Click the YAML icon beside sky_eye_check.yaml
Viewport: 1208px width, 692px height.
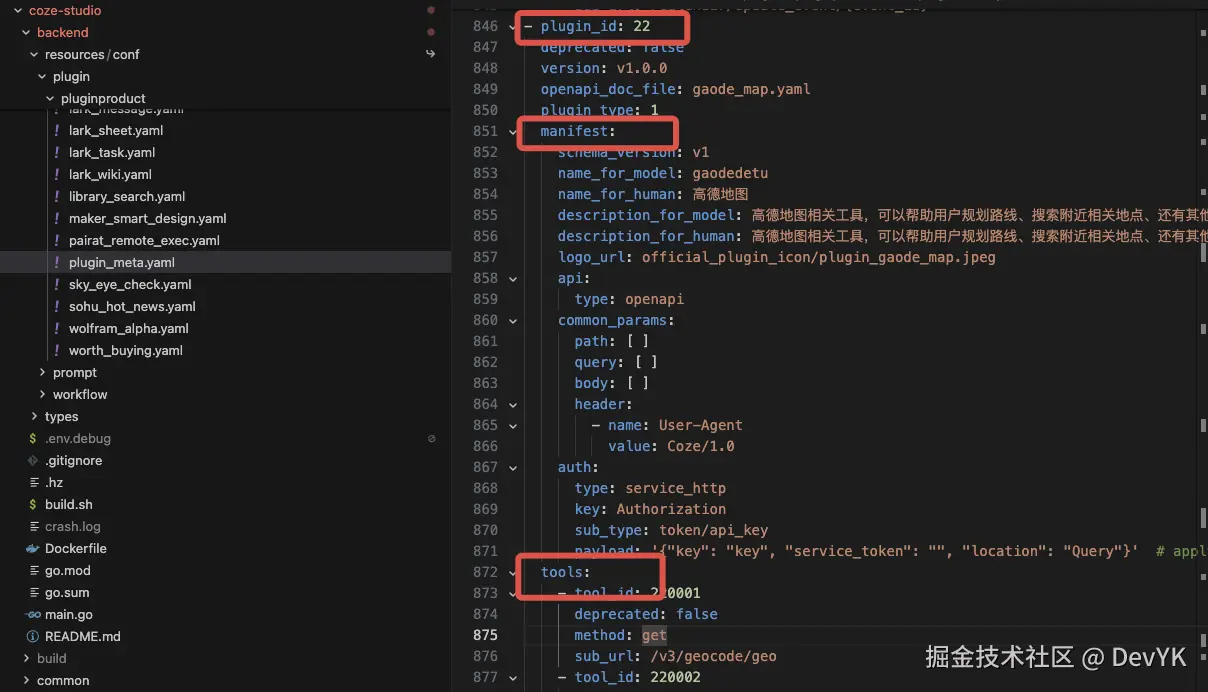click(x=58, y=285)
